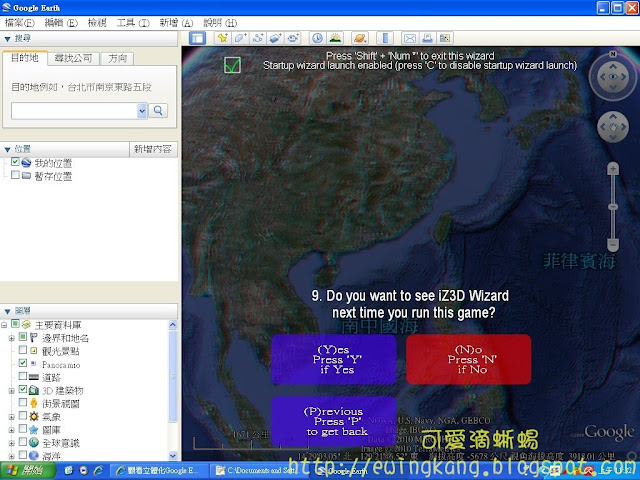The height and width of the screenshot is (480, 640).
Task: Open the 檔案 menu
Action: tap(20, 23)
